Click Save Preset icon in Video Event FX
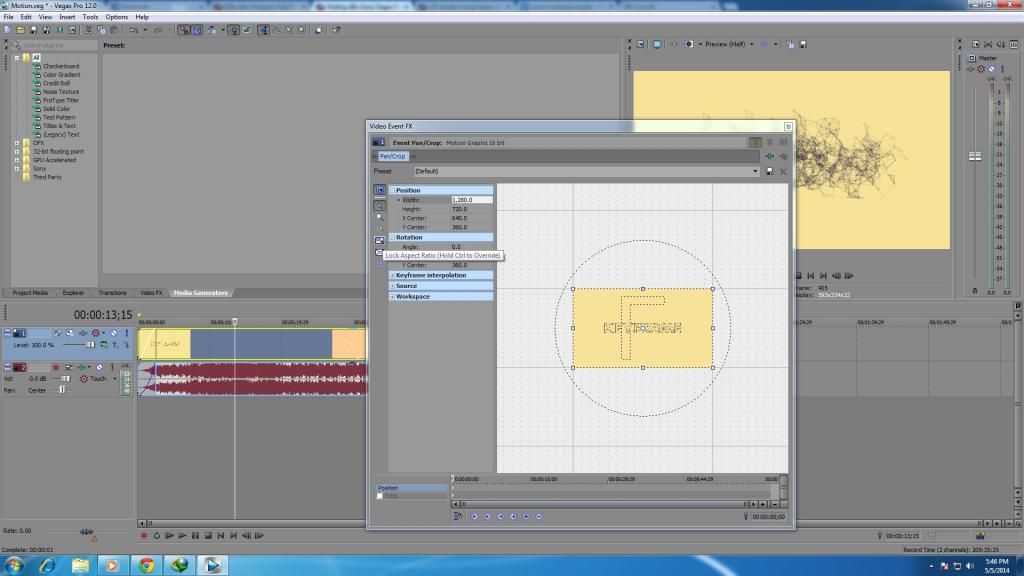This screenshot has height=576, width=1024. (770, 171)
